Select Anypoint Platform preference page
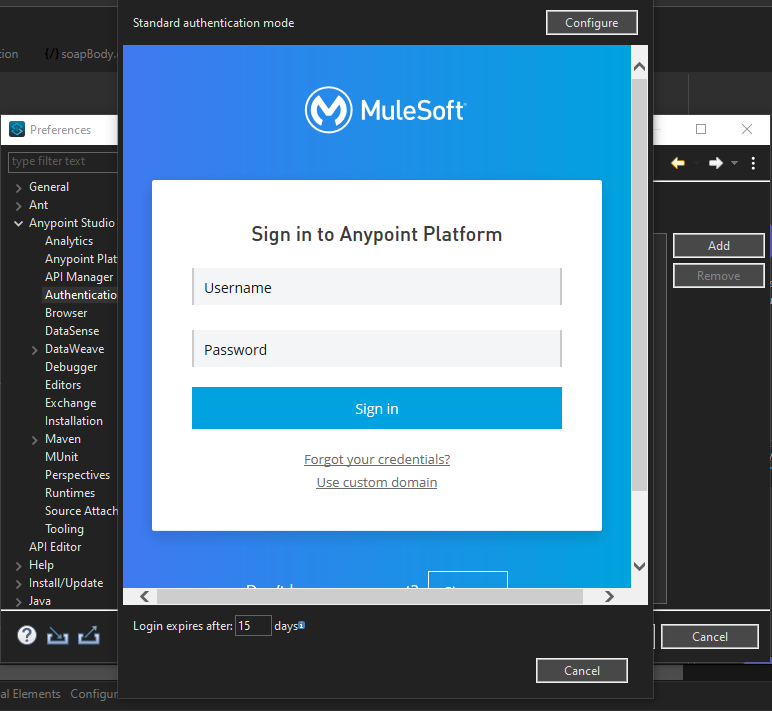Screen dimensions: 772x711 [x=81, y=259]
